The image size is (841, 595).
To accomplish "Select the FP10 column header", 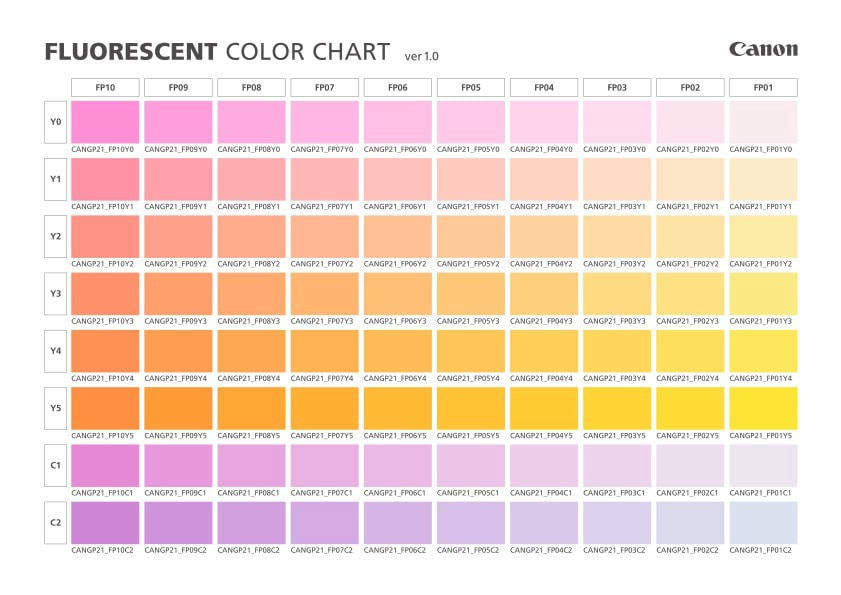I will pyautogui.click(x=105, y=88).
